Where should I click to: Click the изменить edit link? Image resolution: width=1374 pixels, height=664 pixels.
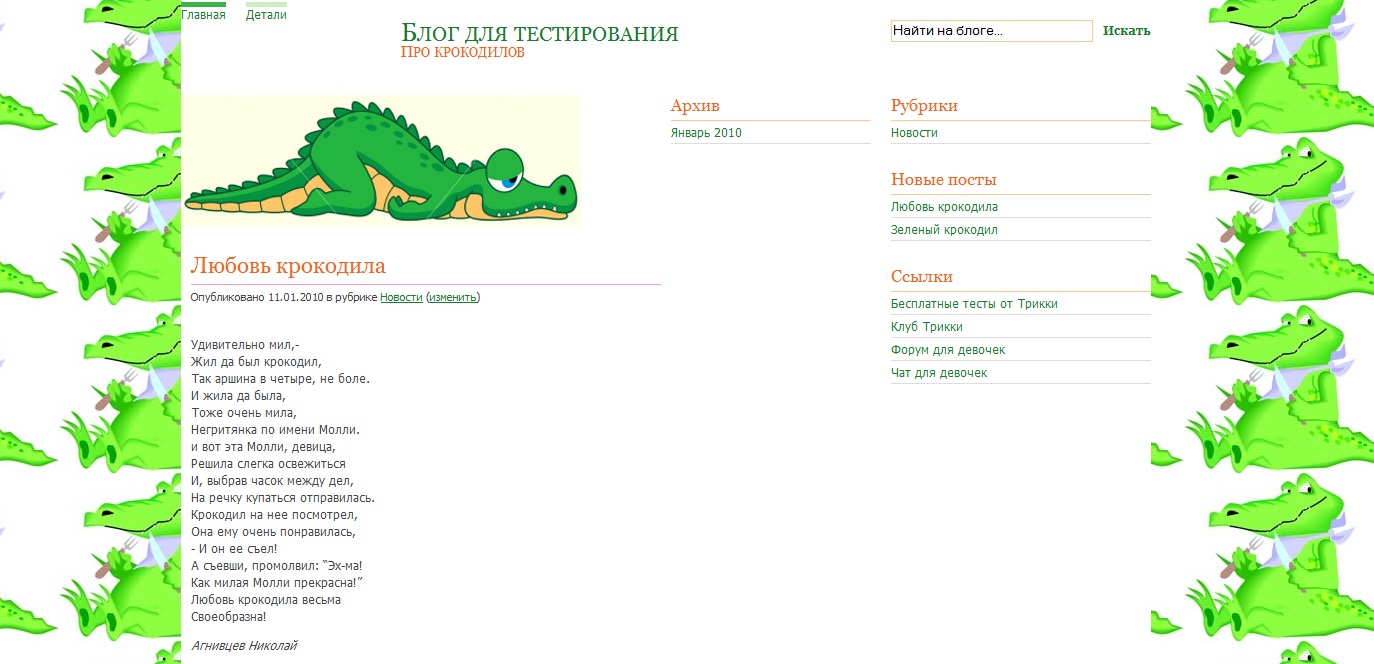tap(453, 297)
